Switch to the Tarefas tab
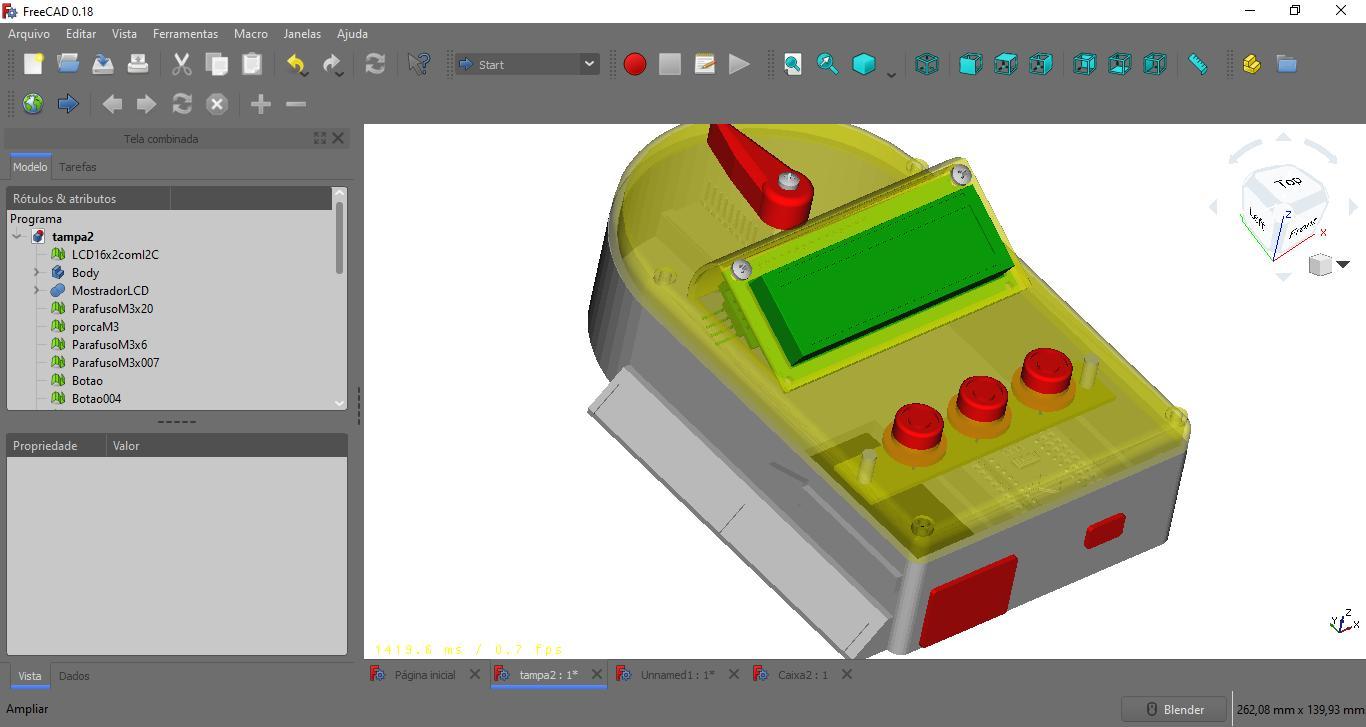Screen dimensions: 1366x727 78,167
